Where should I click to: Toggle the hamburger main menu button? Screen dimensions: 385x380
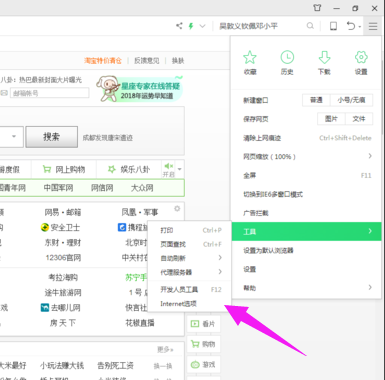[373, 26]
